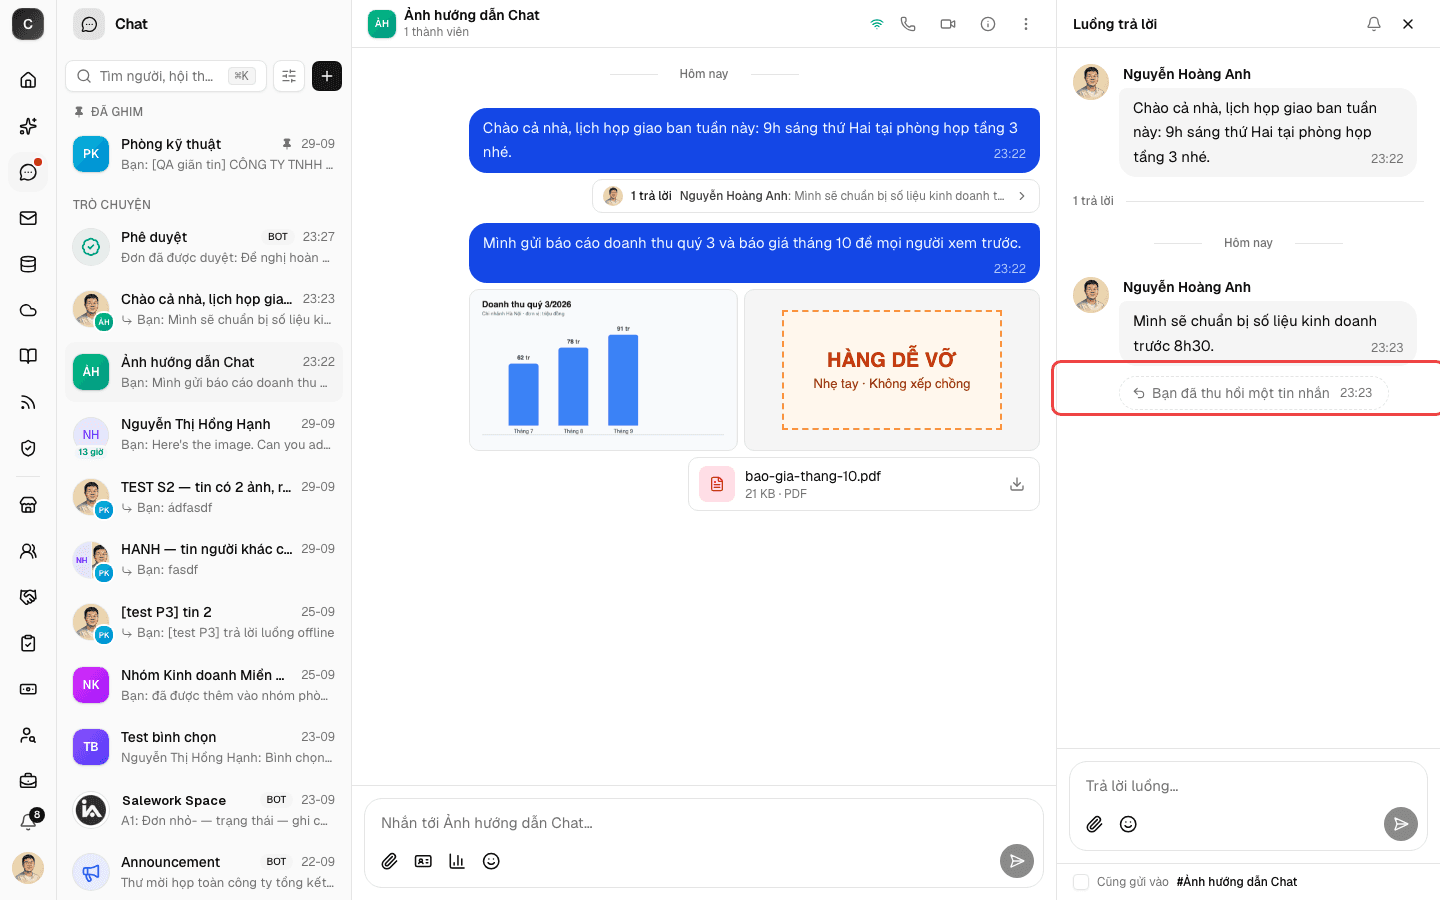This screenshot has width=1440, height=900.
Task: Open the three-dot more options menu
Action: pyautogui.click(x=1026, y=24)
